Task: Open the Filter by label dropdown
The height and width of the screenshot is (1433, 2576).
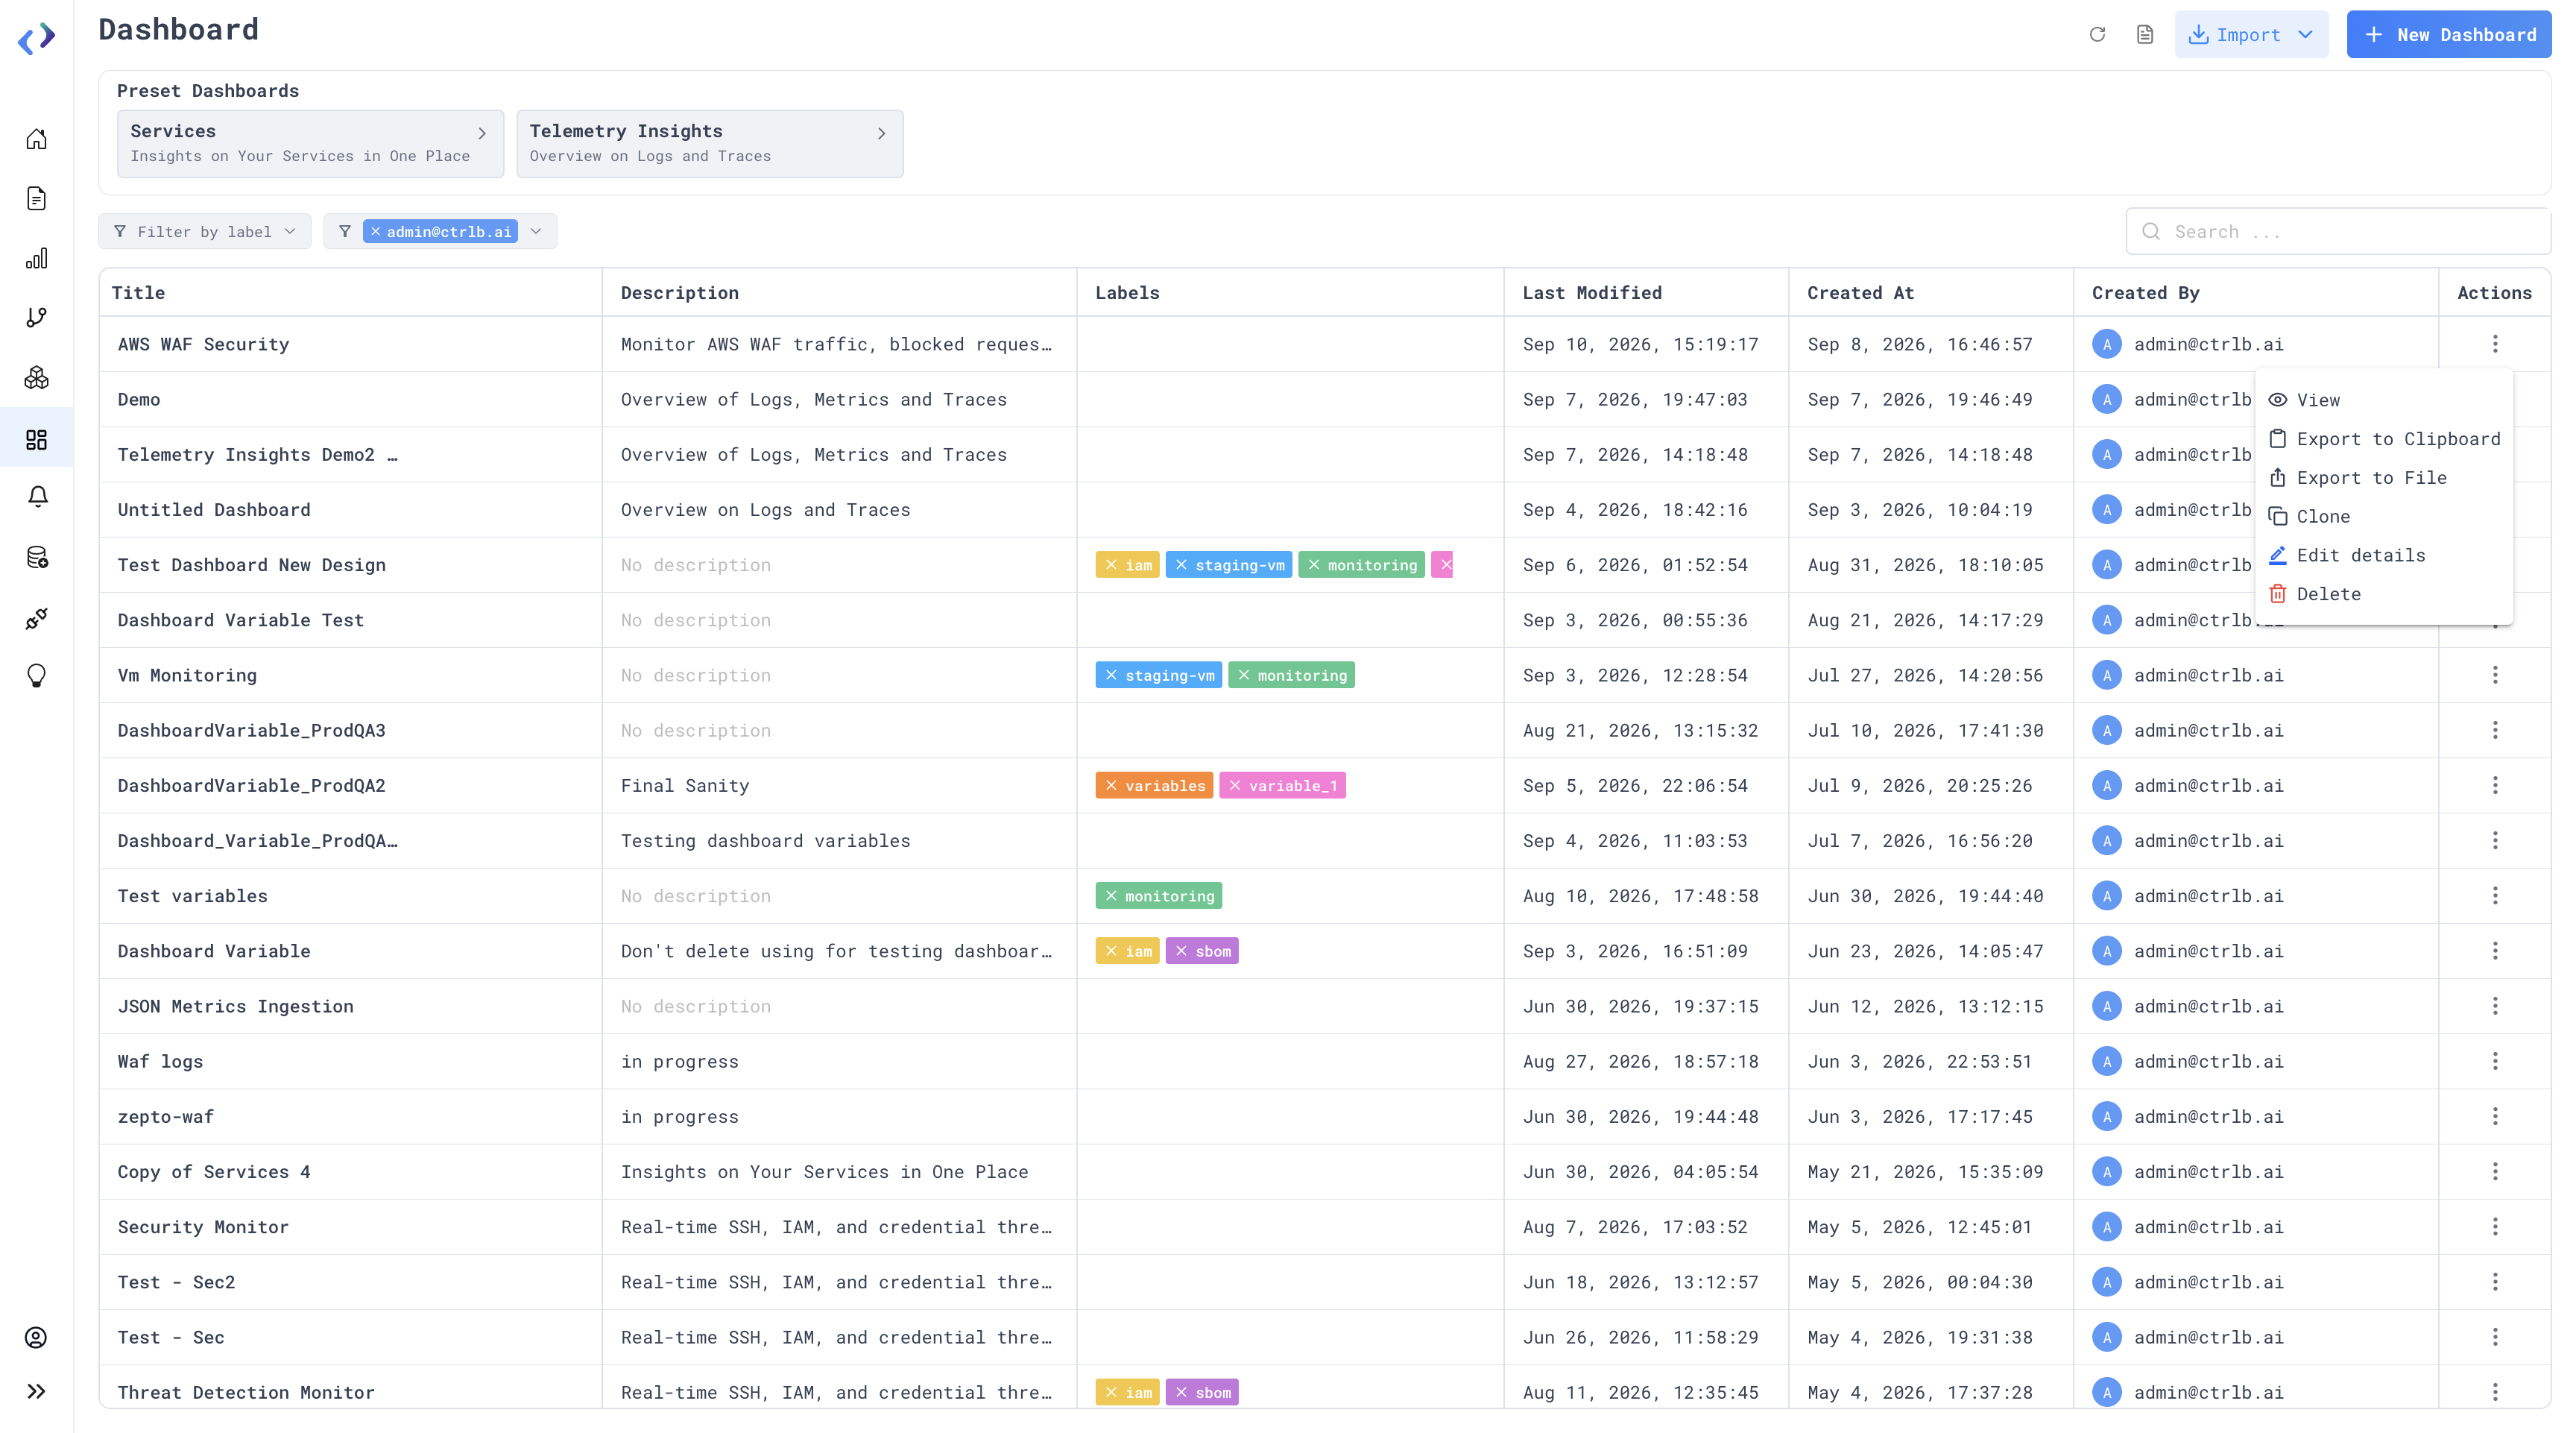Action: pyautogui.click(x=205, y=232)
